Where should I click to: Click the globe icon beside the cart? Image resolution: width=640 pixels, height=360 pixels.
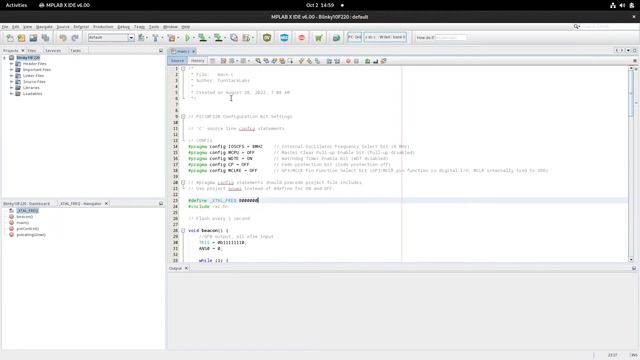pyautogui.click(x=336, y=38)
